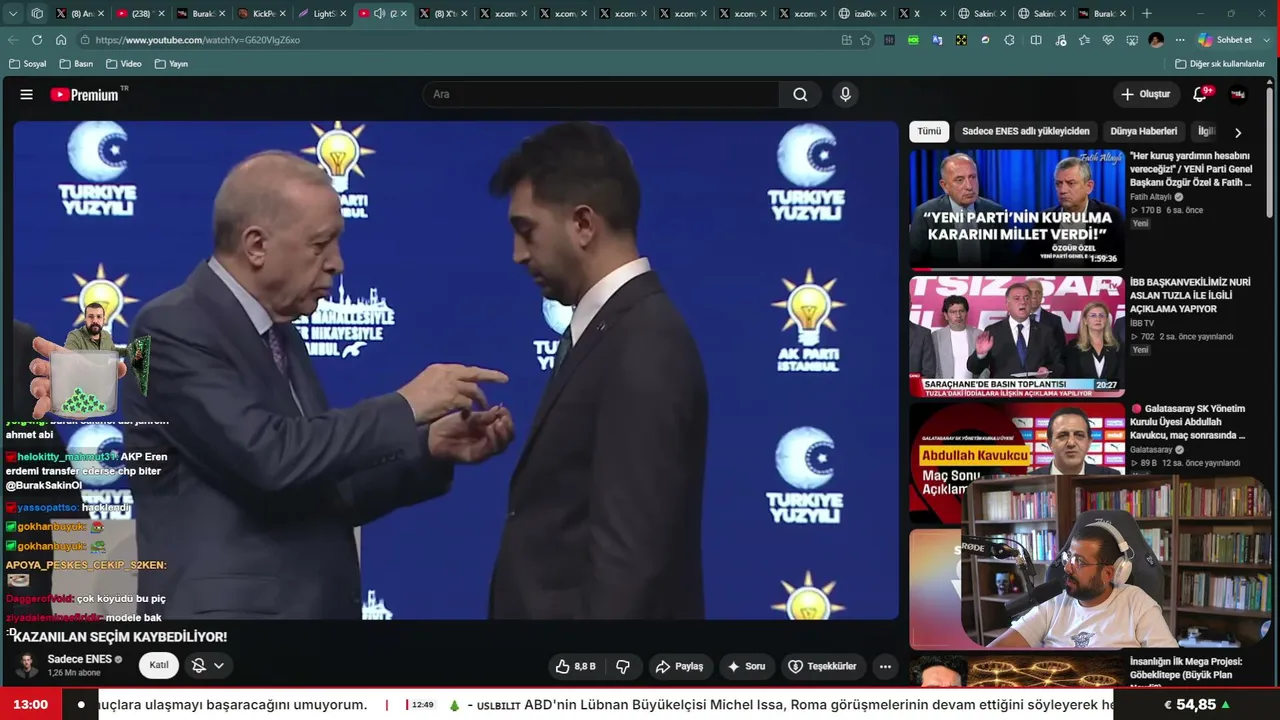Open the Oluştur create menu
The width and height of the screenshot is (1280, 720).
pos(1146,95)
